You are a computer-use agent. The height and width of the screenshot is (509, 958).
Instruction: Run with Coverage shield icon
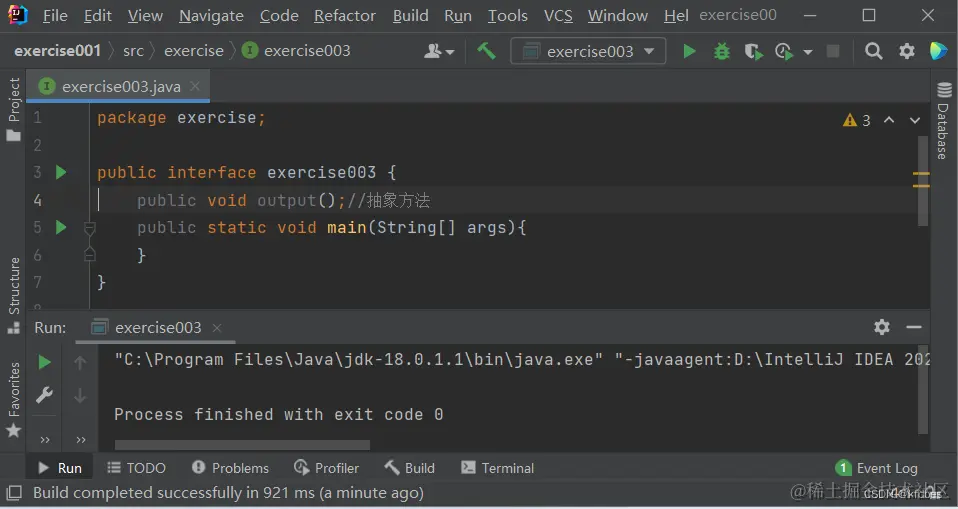click(754, 51)
